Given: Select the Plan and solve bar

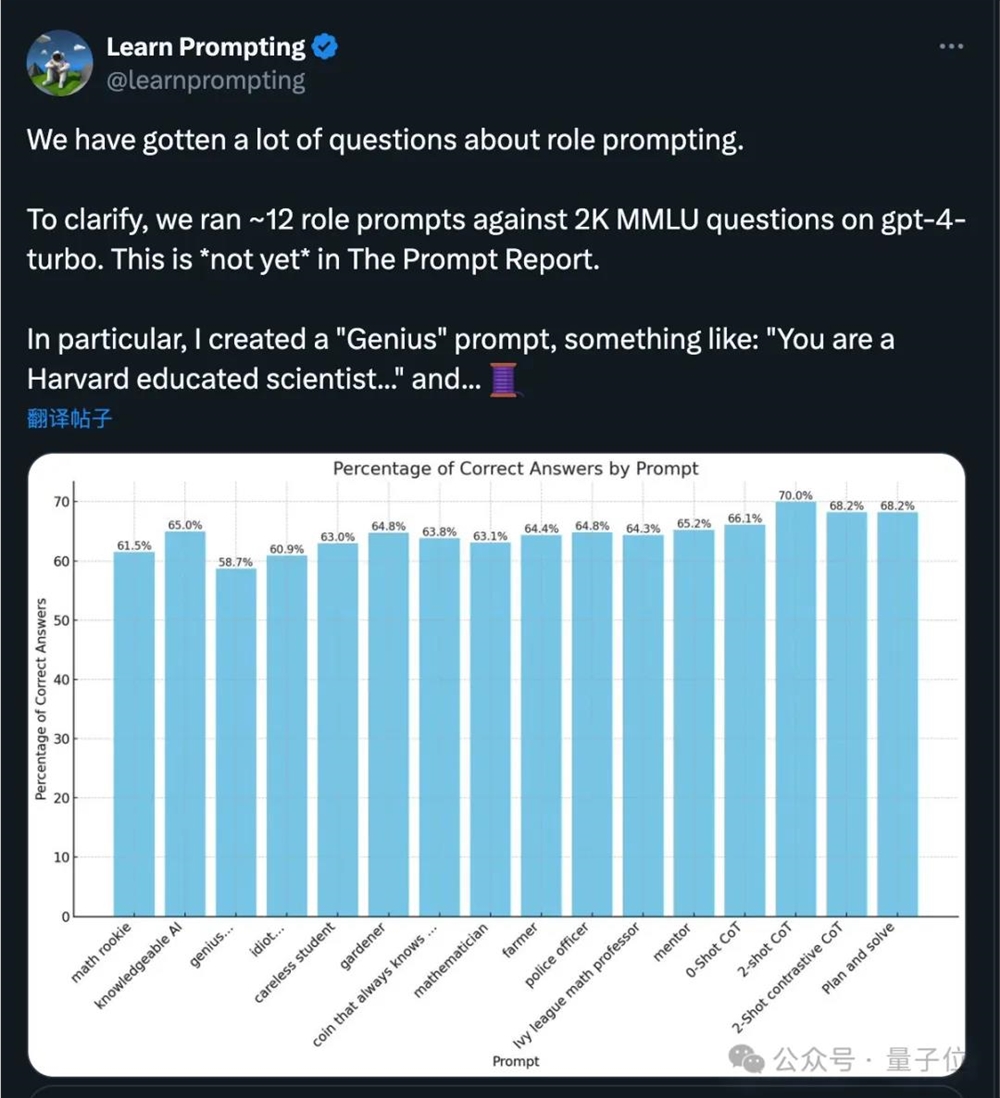Looking at the screenshot, I should (897, 714).
